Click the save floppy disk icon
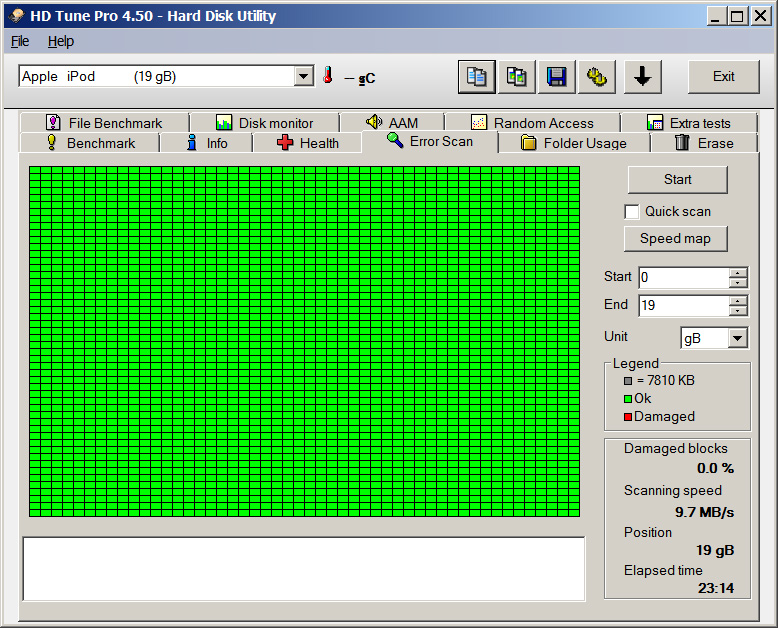The height and width of the screenshot is (628, 778). tap(557, 77)
